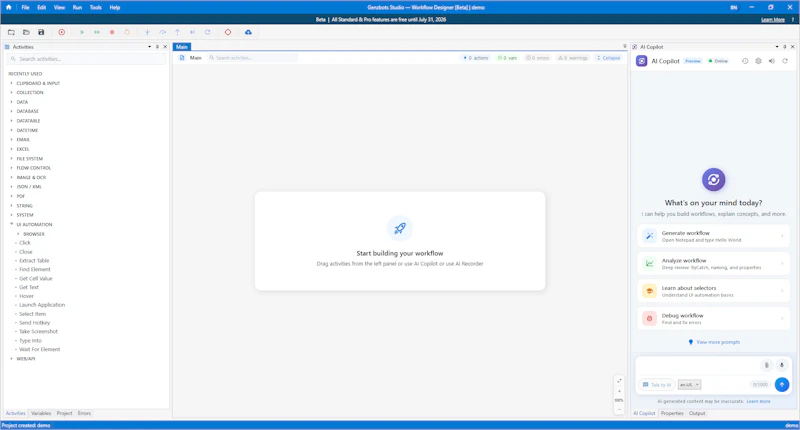Viewport: 800px width, 430px height.
Task: Expand the BROWSER subcategory
Action: [18, 234]
